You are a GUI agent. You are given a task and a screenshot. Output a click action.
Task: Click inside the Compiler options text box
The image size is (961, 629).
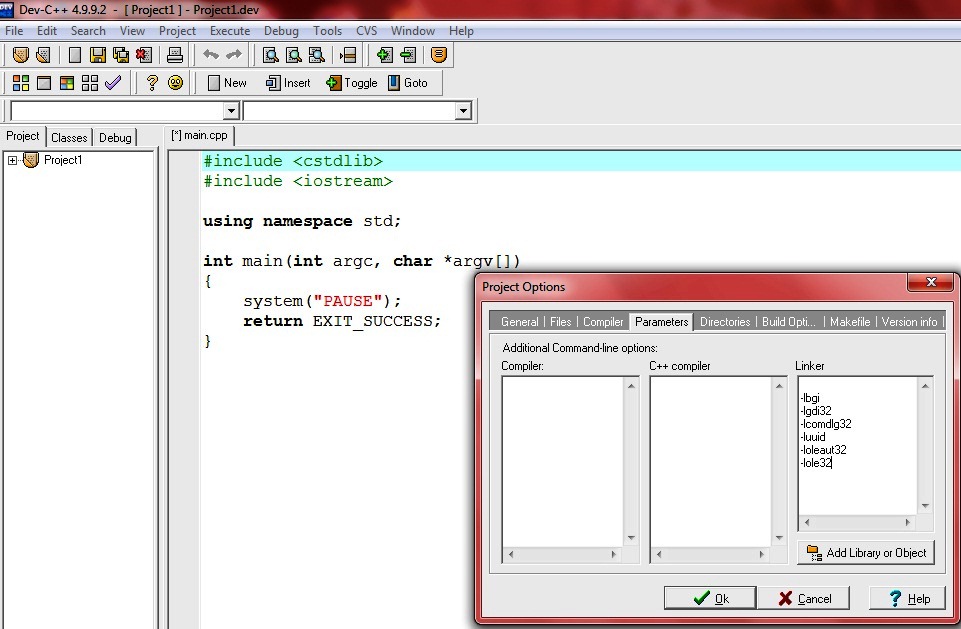coord(563,462)
